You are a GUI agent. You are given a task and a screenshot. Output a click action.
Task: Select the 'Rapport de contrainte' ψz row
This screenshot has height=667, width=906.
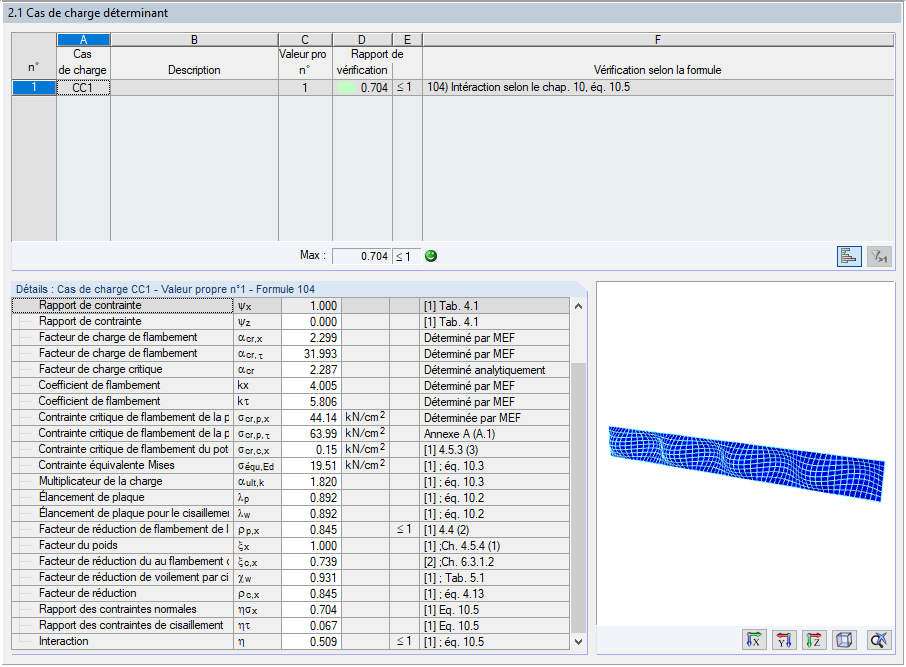[291, 321]
